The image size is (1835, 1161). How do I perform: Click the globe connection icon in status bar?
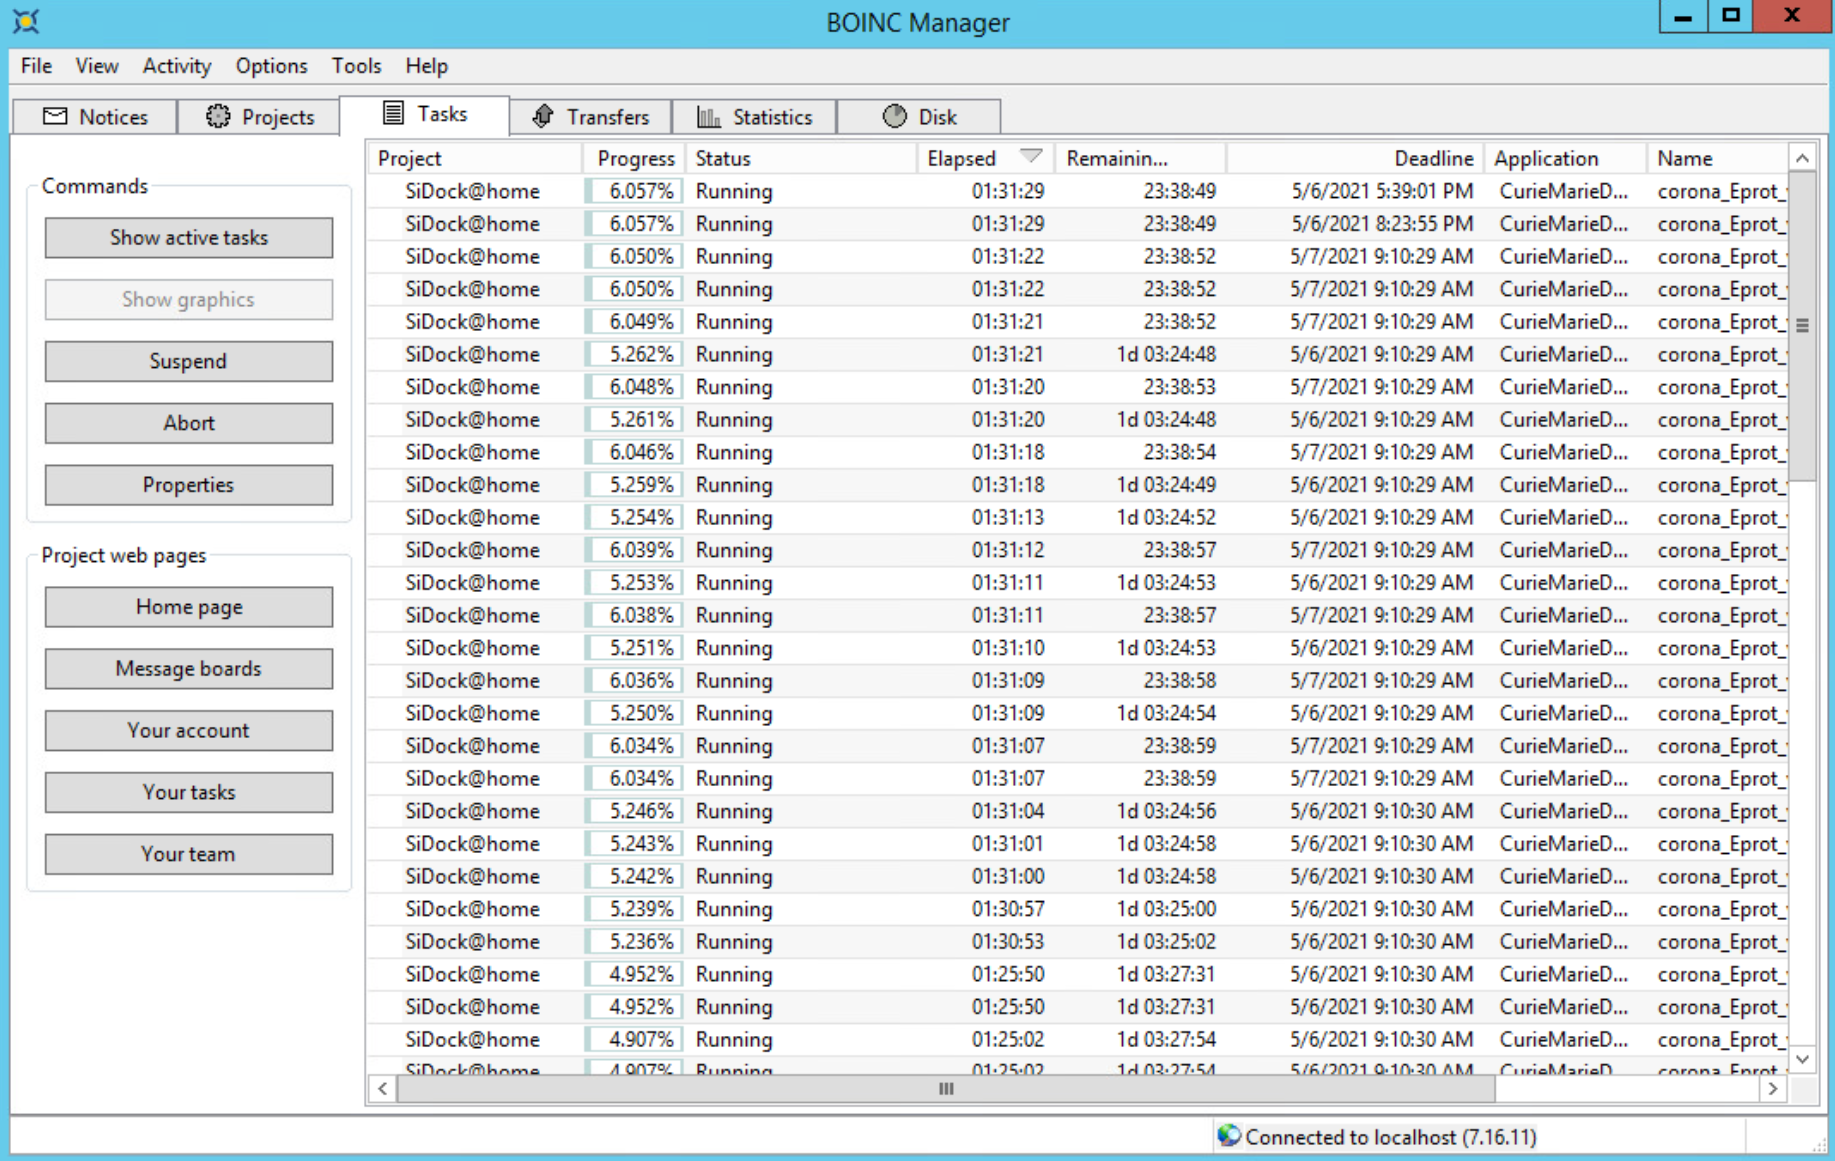[1229, 1136]
